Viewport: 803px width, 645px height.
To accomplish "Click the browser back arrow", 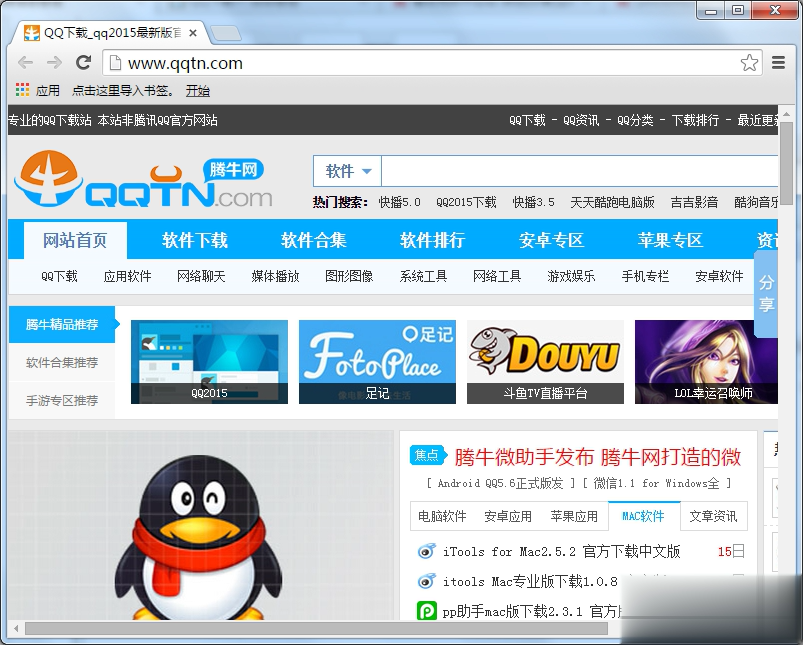I will pyautogui.click(x=25, y=63).
